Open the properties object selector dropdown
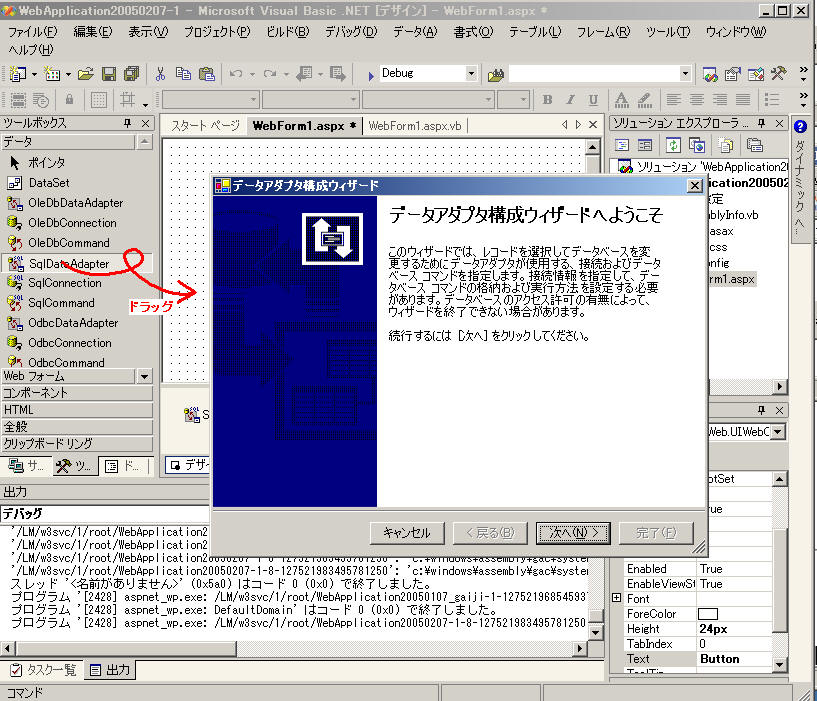The width and height of the screenshot is (817, 701). (x=778, y=432)
